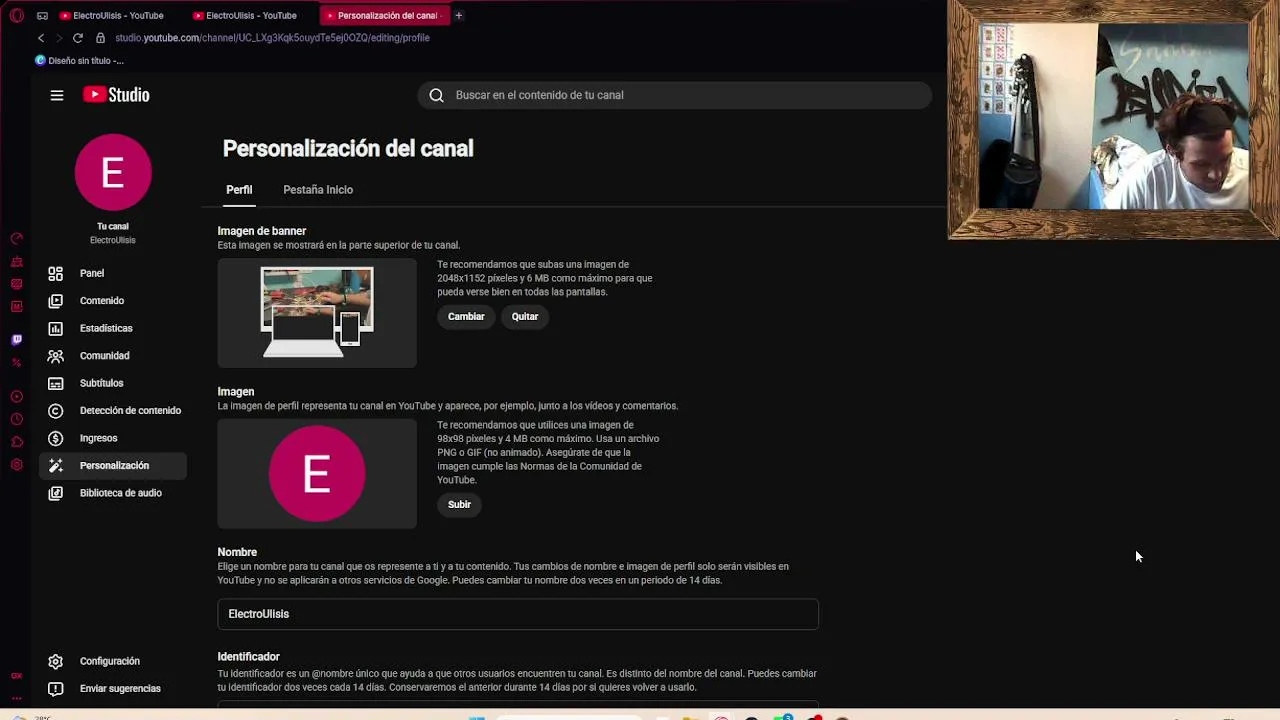Open the Opera main menu logo
This screenshot has width=1280, height=720.
(16, 15)
